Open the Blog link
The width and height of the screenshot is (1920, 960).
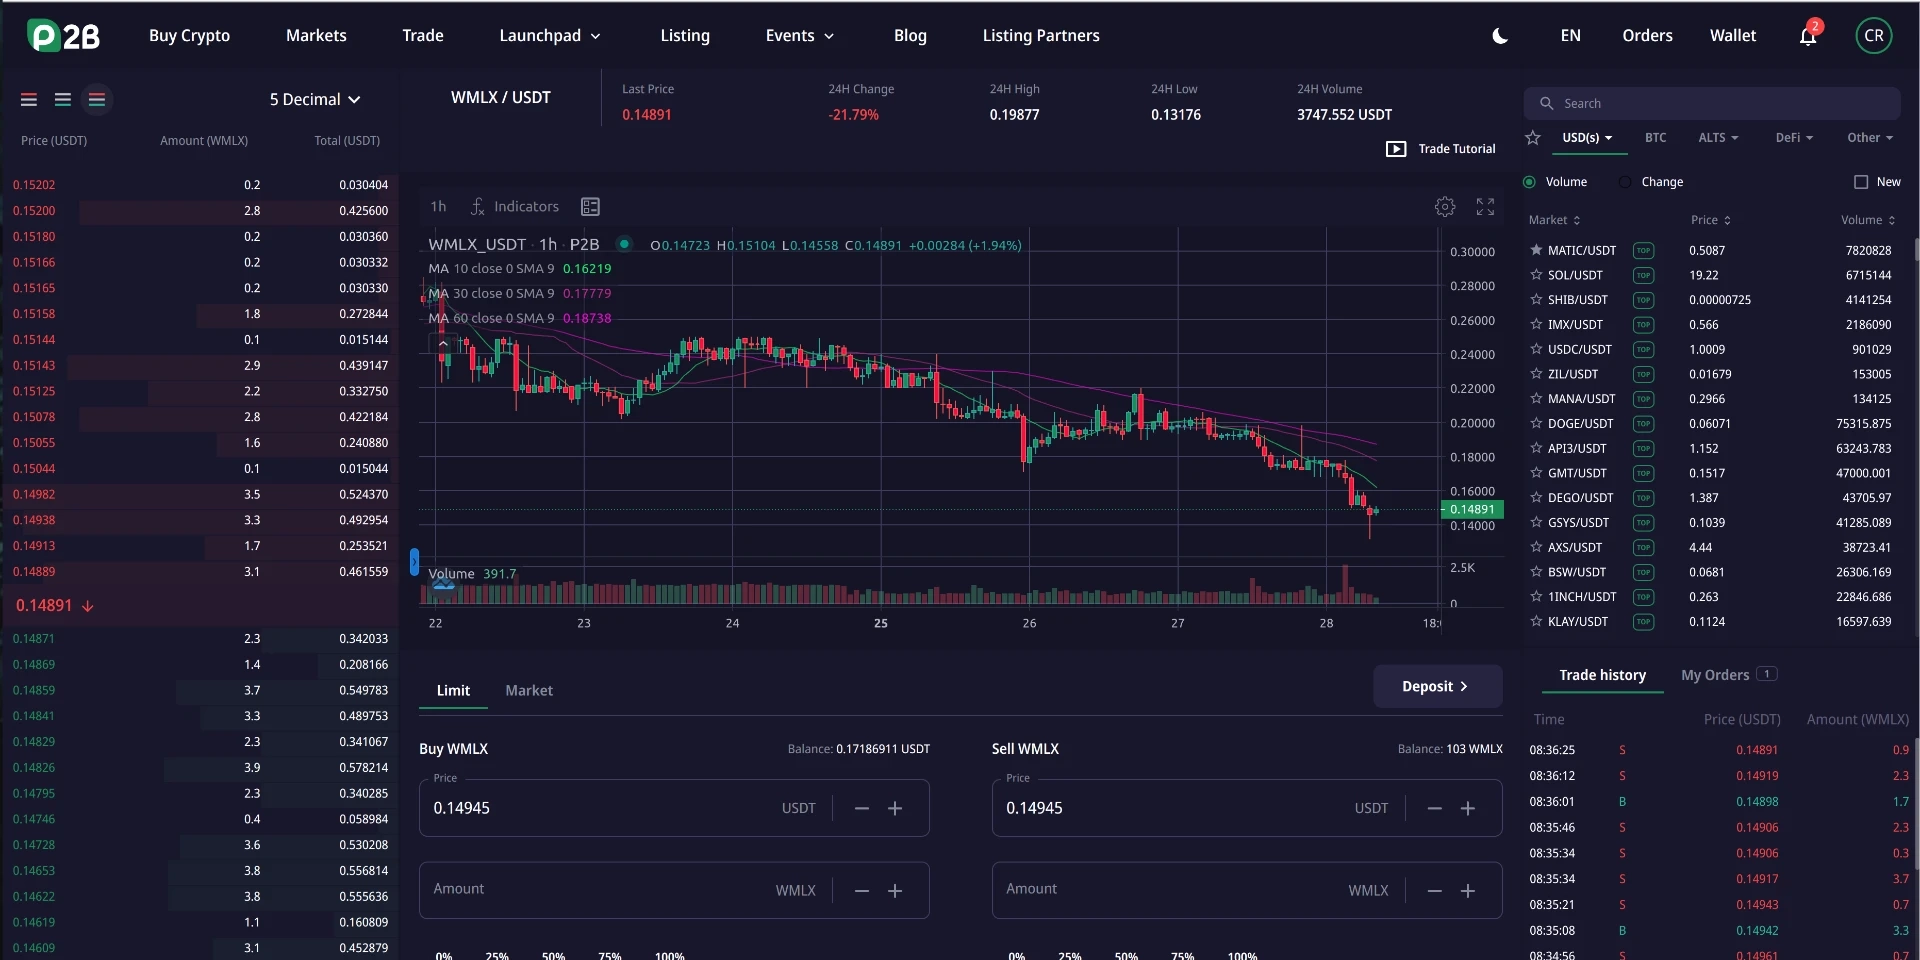(910, 36)
